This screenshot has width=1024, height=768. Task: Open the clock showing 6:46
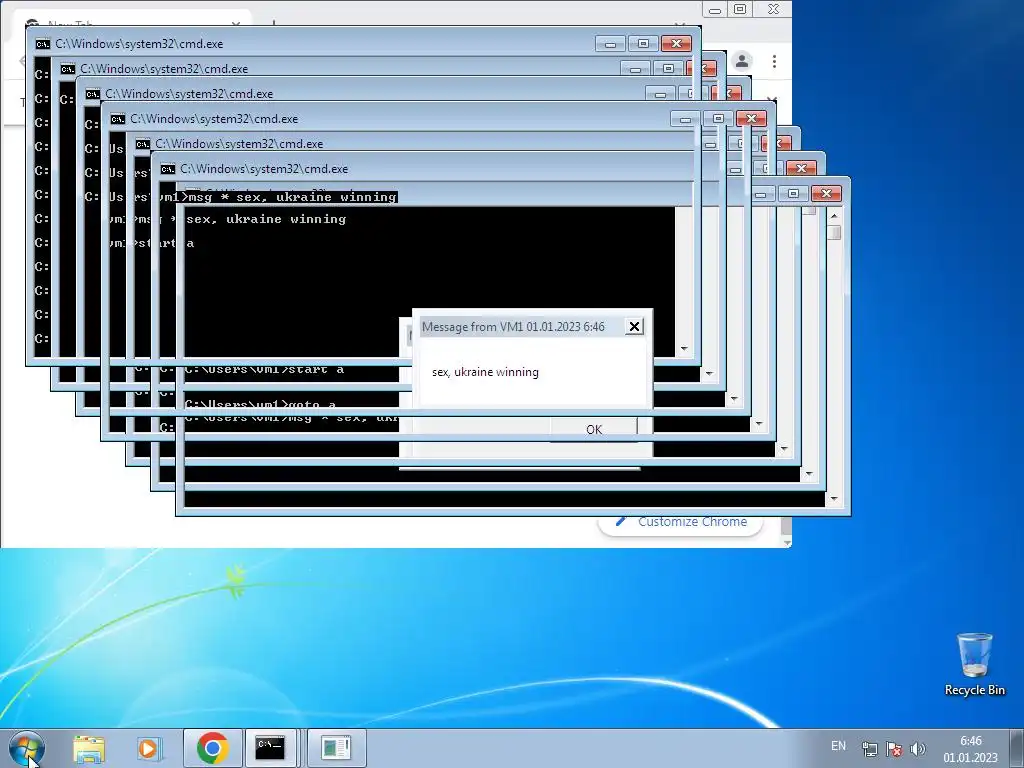970,748
